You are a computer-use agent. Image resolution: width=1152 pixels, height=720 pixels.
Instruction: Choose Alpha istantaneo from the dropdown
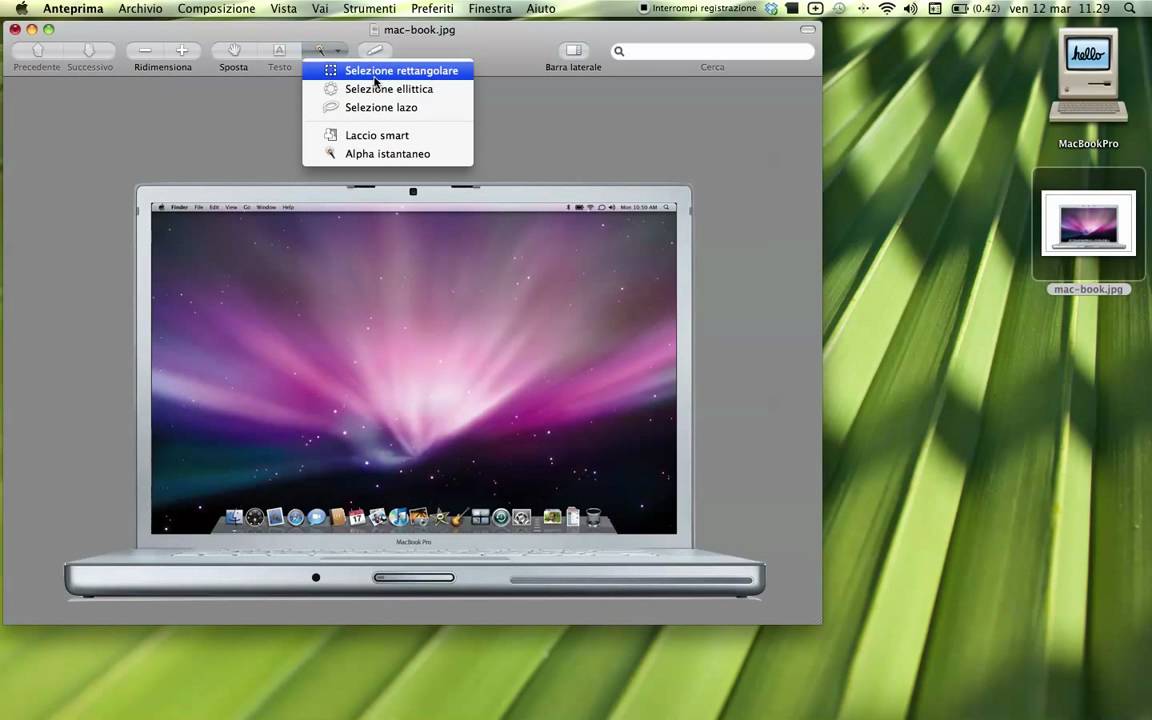387,154
